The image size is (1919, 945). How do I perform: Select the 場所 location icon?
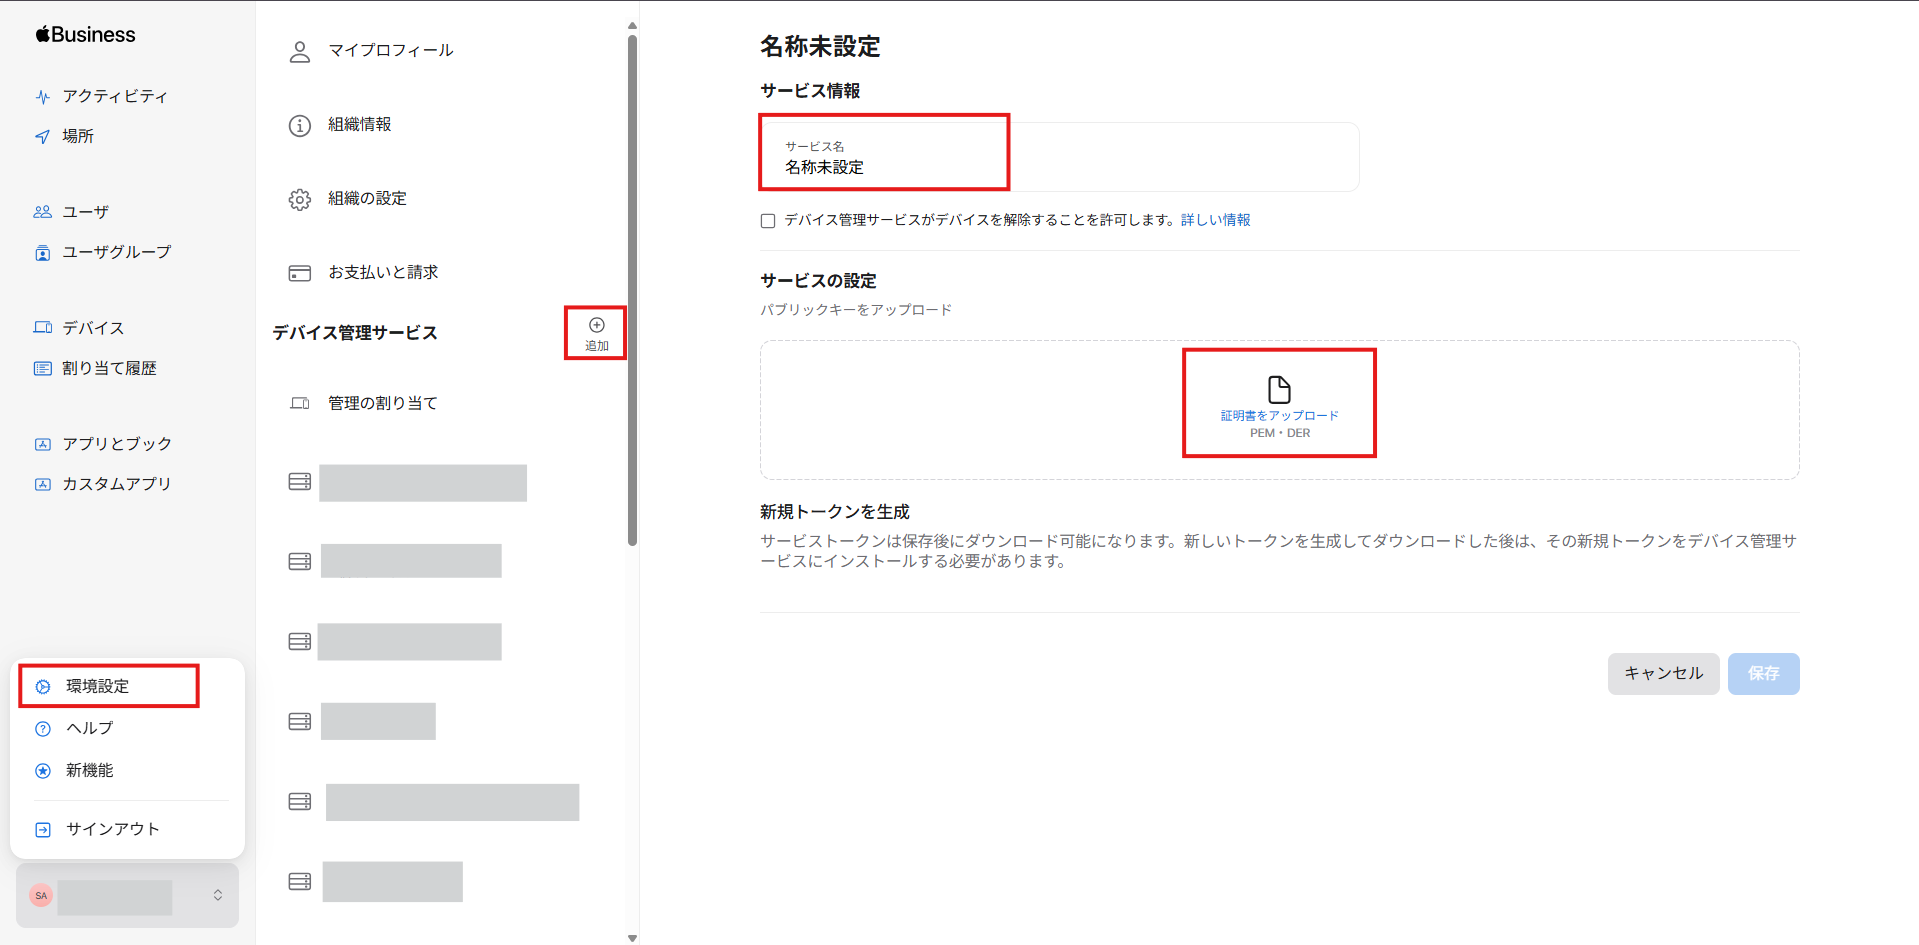77,136
